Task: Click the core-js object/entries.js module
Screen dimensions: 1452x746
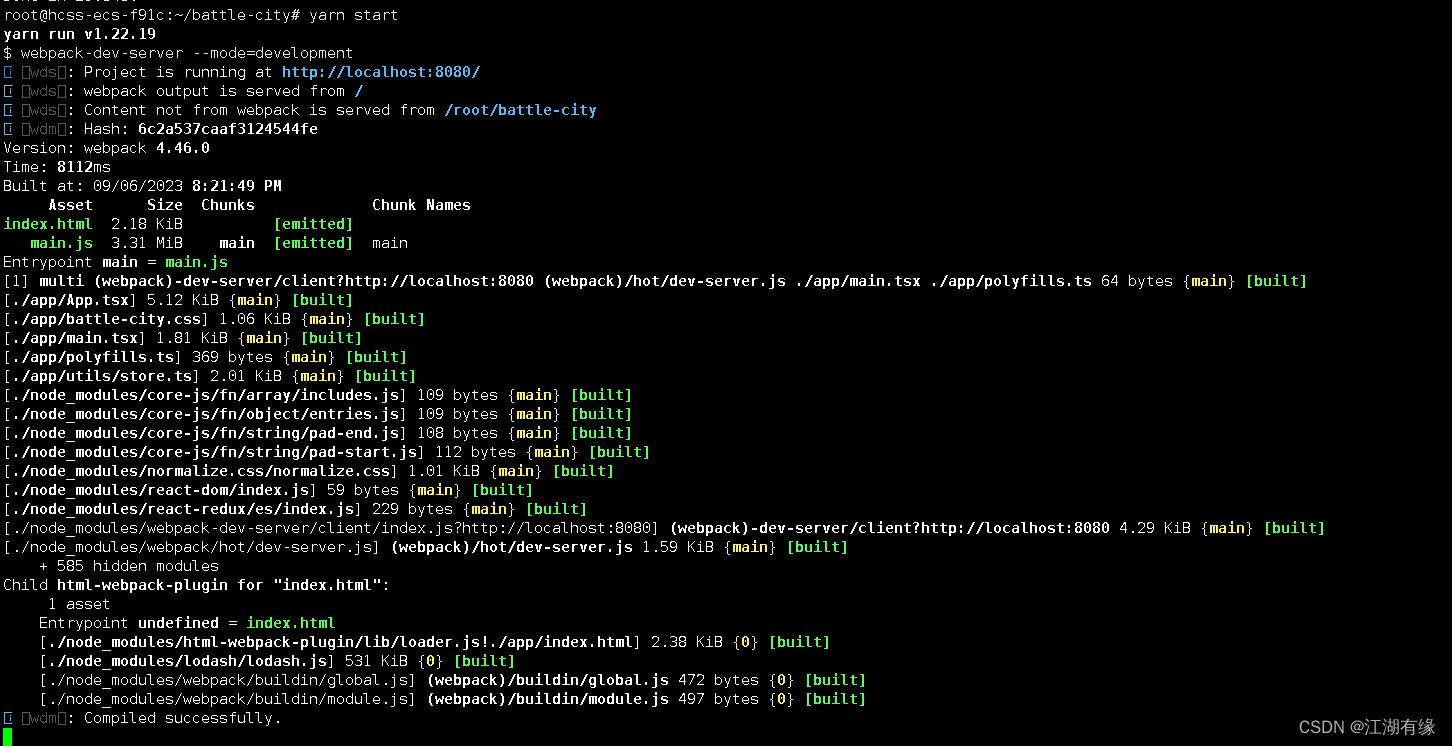Action: (x=318, y=414)
